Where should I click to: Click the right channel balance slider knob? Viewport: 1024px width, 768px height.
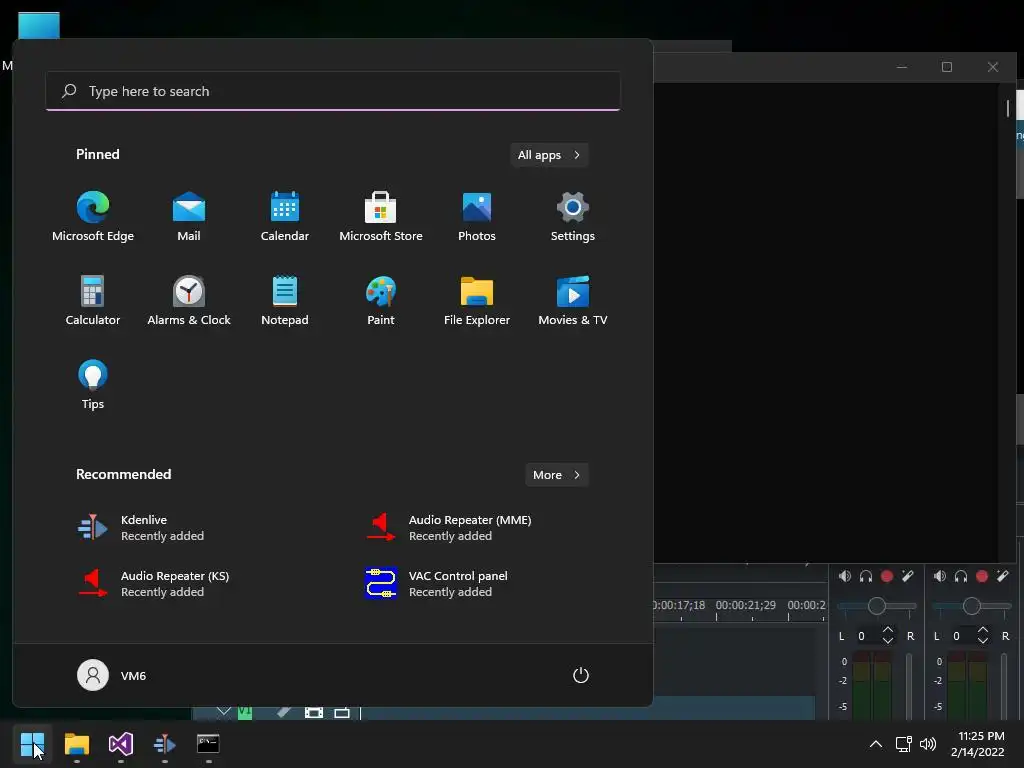pos(972,606)
